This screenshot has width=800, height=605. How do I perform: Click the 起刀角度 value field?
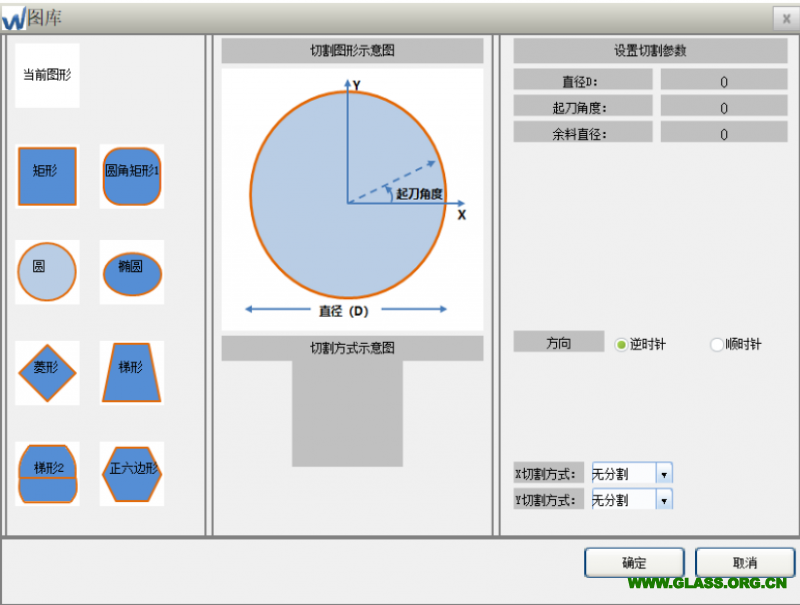(724, 107)
